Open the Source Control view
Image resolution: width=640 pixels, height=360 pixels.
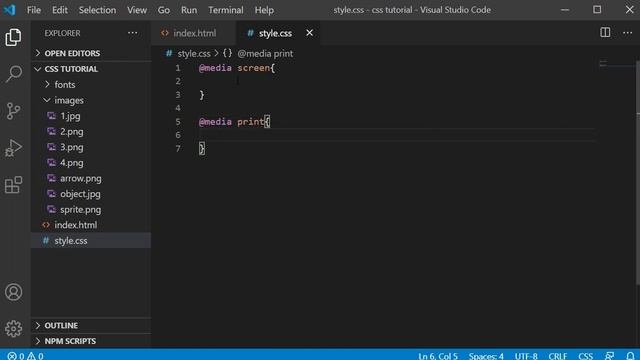click(13, 111)
